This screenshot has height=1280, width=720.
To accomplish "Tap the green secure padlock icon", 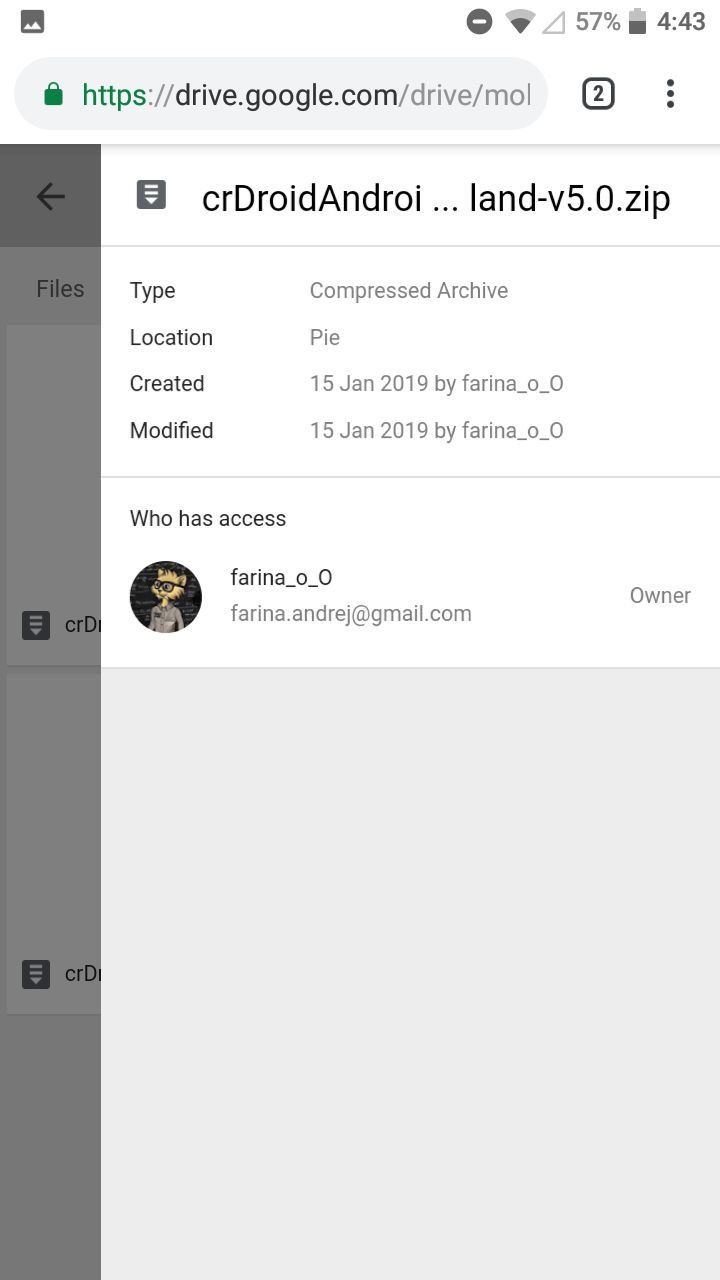I will coord(54,94).
